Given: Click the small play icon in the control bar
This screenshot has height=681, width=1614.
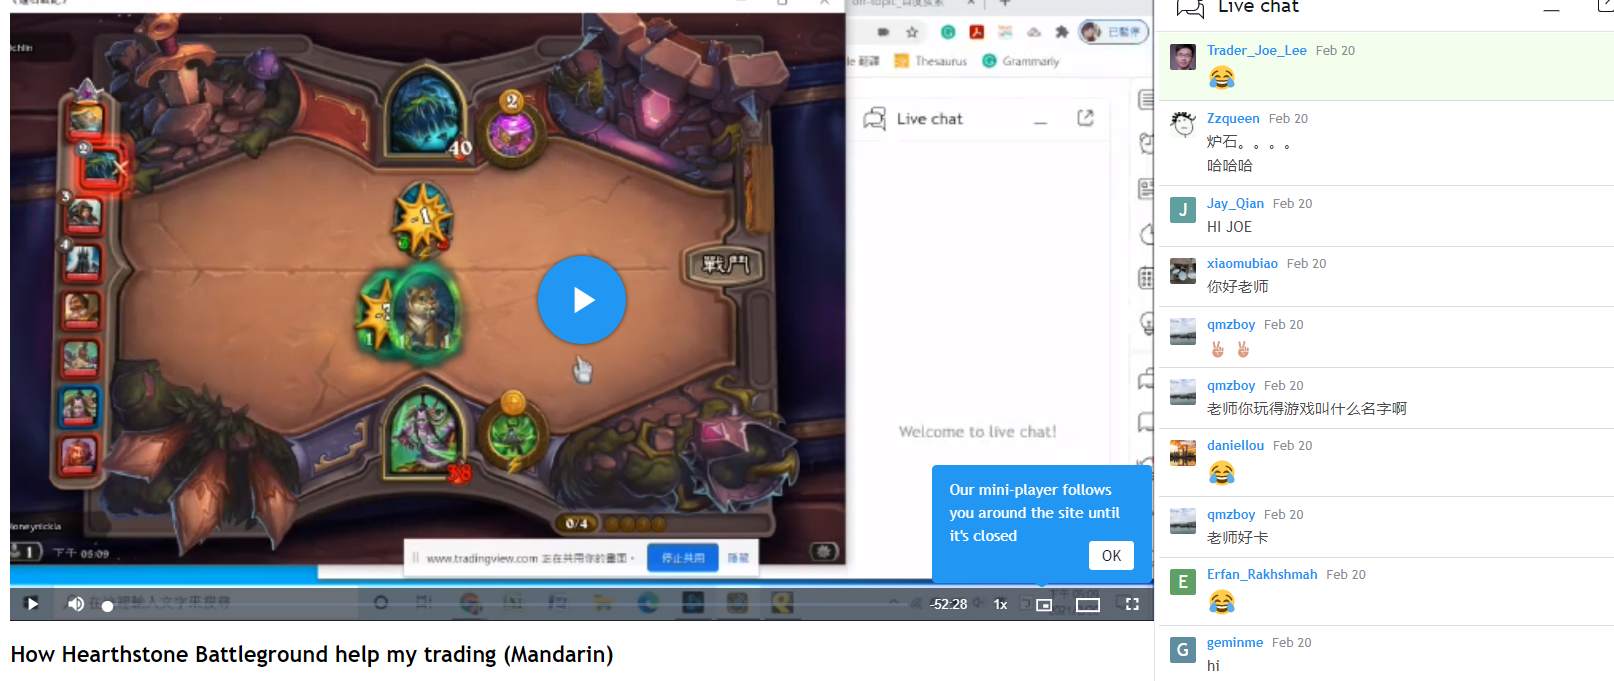Looking at the screenshot, I should pos(32,603).
